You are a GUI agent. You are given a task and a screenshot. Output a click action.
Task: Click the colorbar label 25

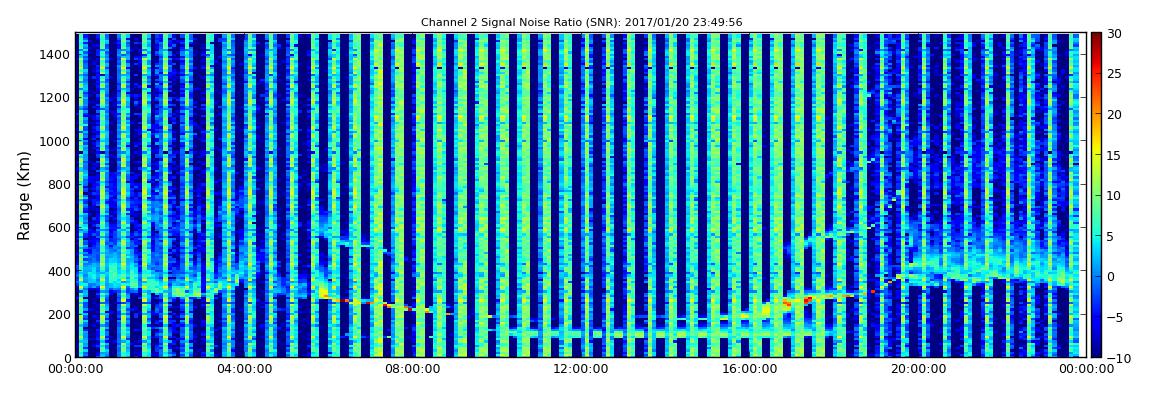tap(1115, 74)
